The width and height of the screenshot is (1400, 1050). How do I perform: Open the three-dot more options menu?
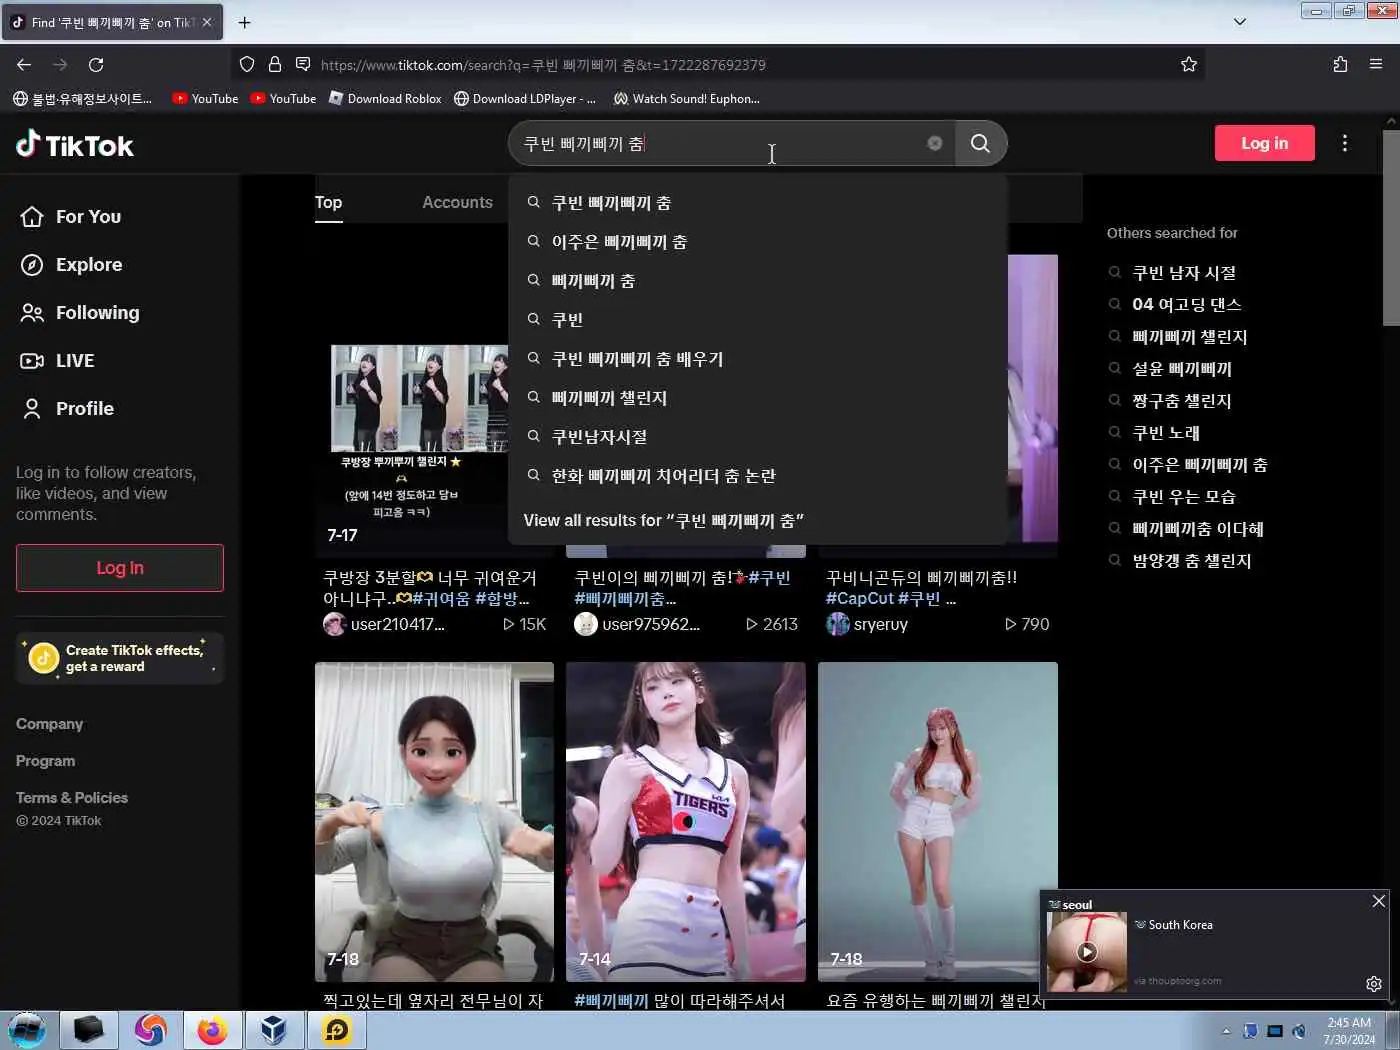coord(1345,143)
